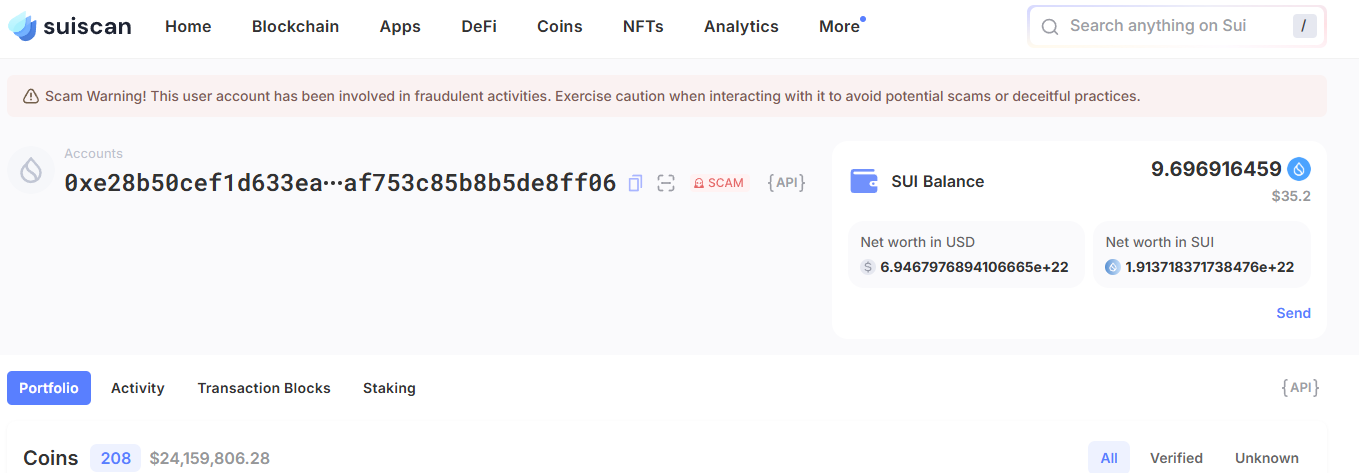Open the Transaction Blocks tab
The width and height of the screenshot is (1359, 473).
264,388
